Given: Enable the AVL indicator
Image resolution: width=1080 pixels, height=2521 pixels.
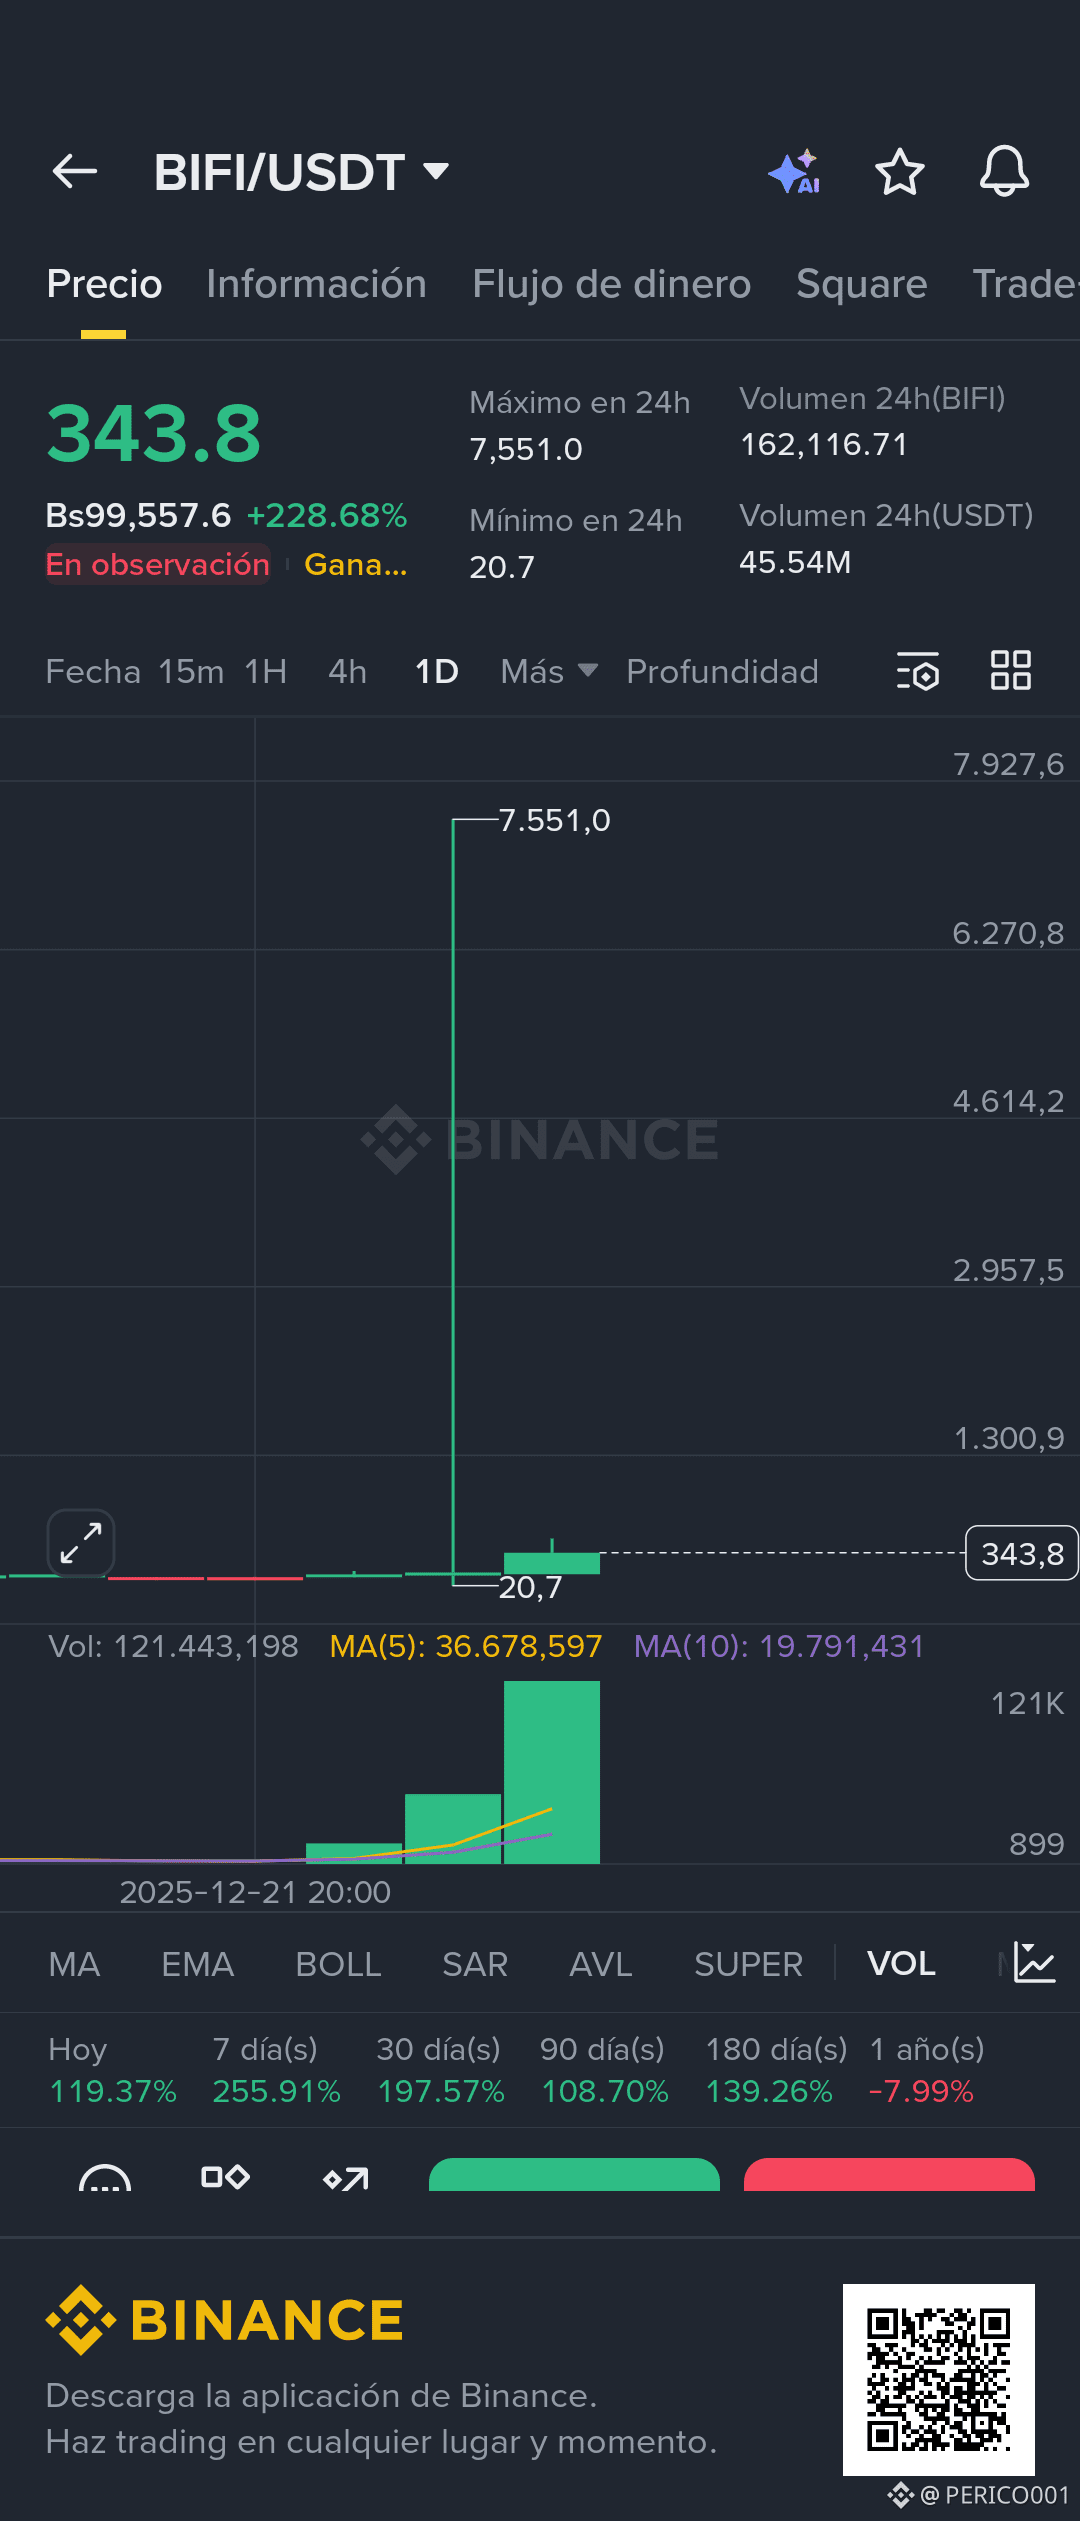Looking at the screenshot, I should point(600,1964).
